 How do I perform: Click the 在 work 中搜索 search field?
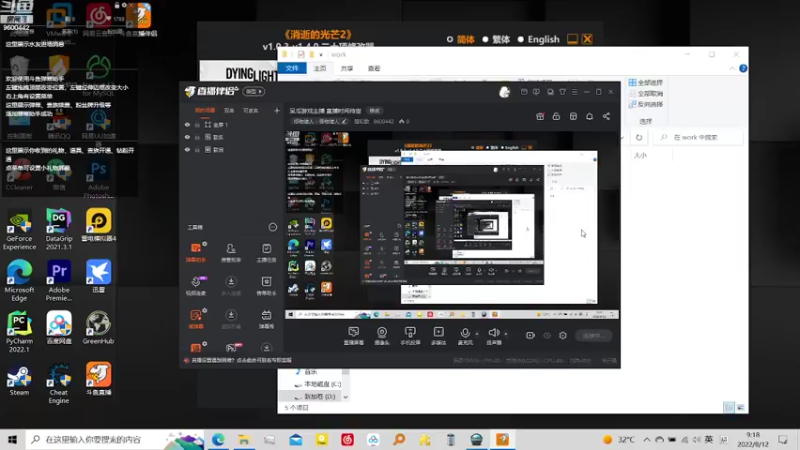click(698, 137)
